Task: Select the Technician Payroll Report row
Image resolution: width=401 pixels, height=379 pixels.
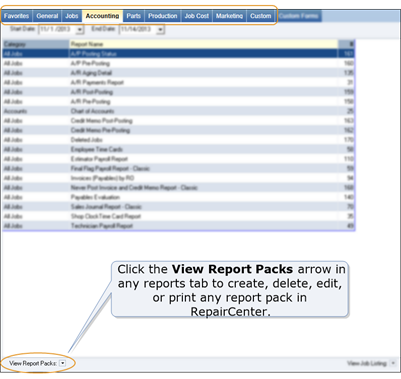Action: click(x=178, y=226)
